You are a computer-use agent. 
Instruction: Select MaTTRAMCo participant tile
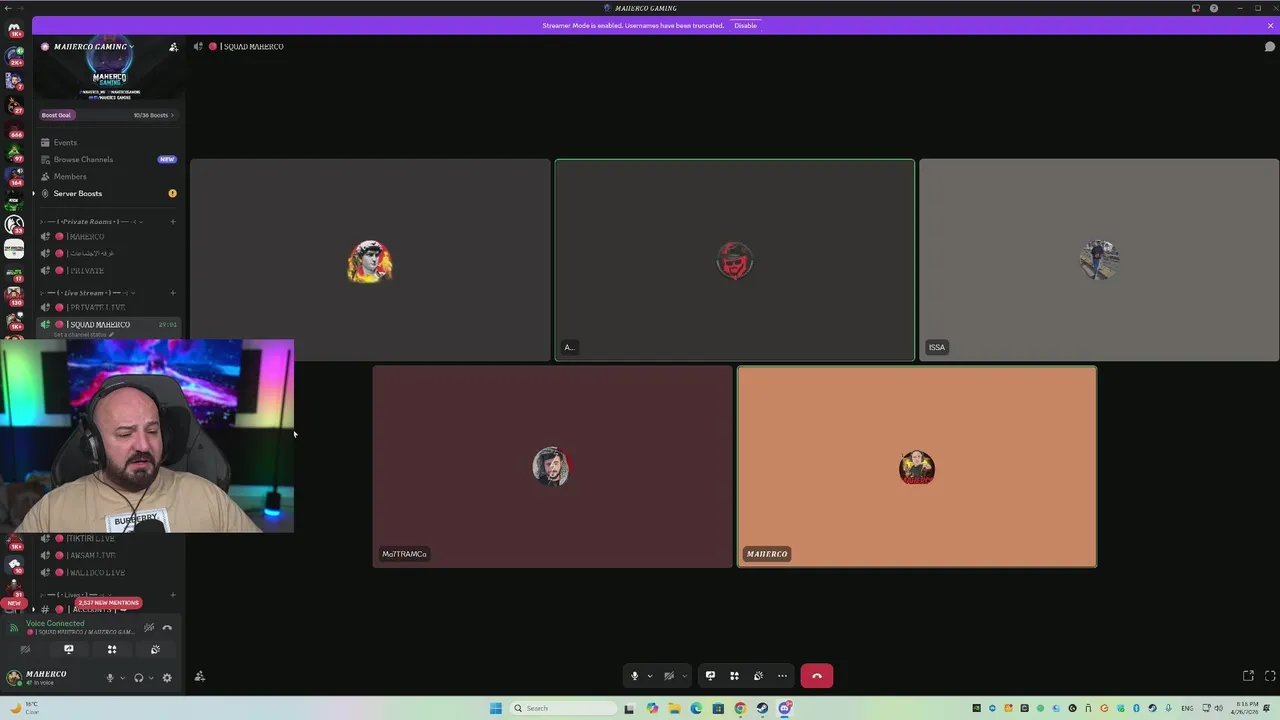tap(552, 467)
